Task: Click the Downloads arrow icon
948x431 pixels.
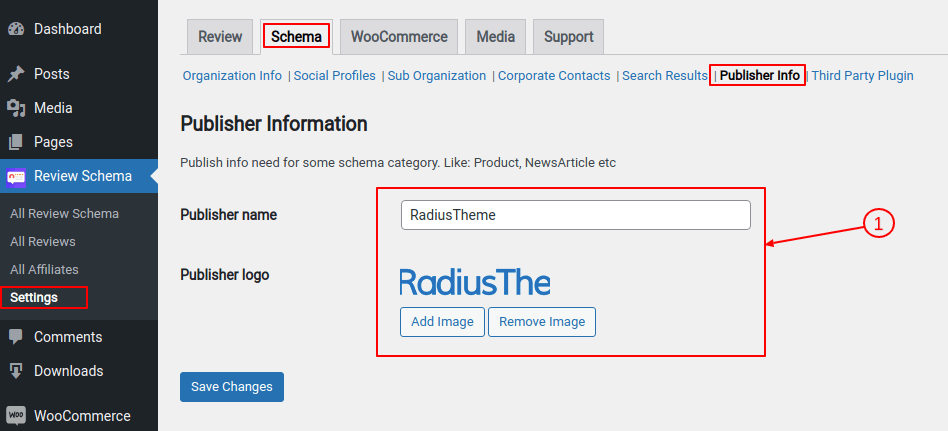Action: coord(16,371)
